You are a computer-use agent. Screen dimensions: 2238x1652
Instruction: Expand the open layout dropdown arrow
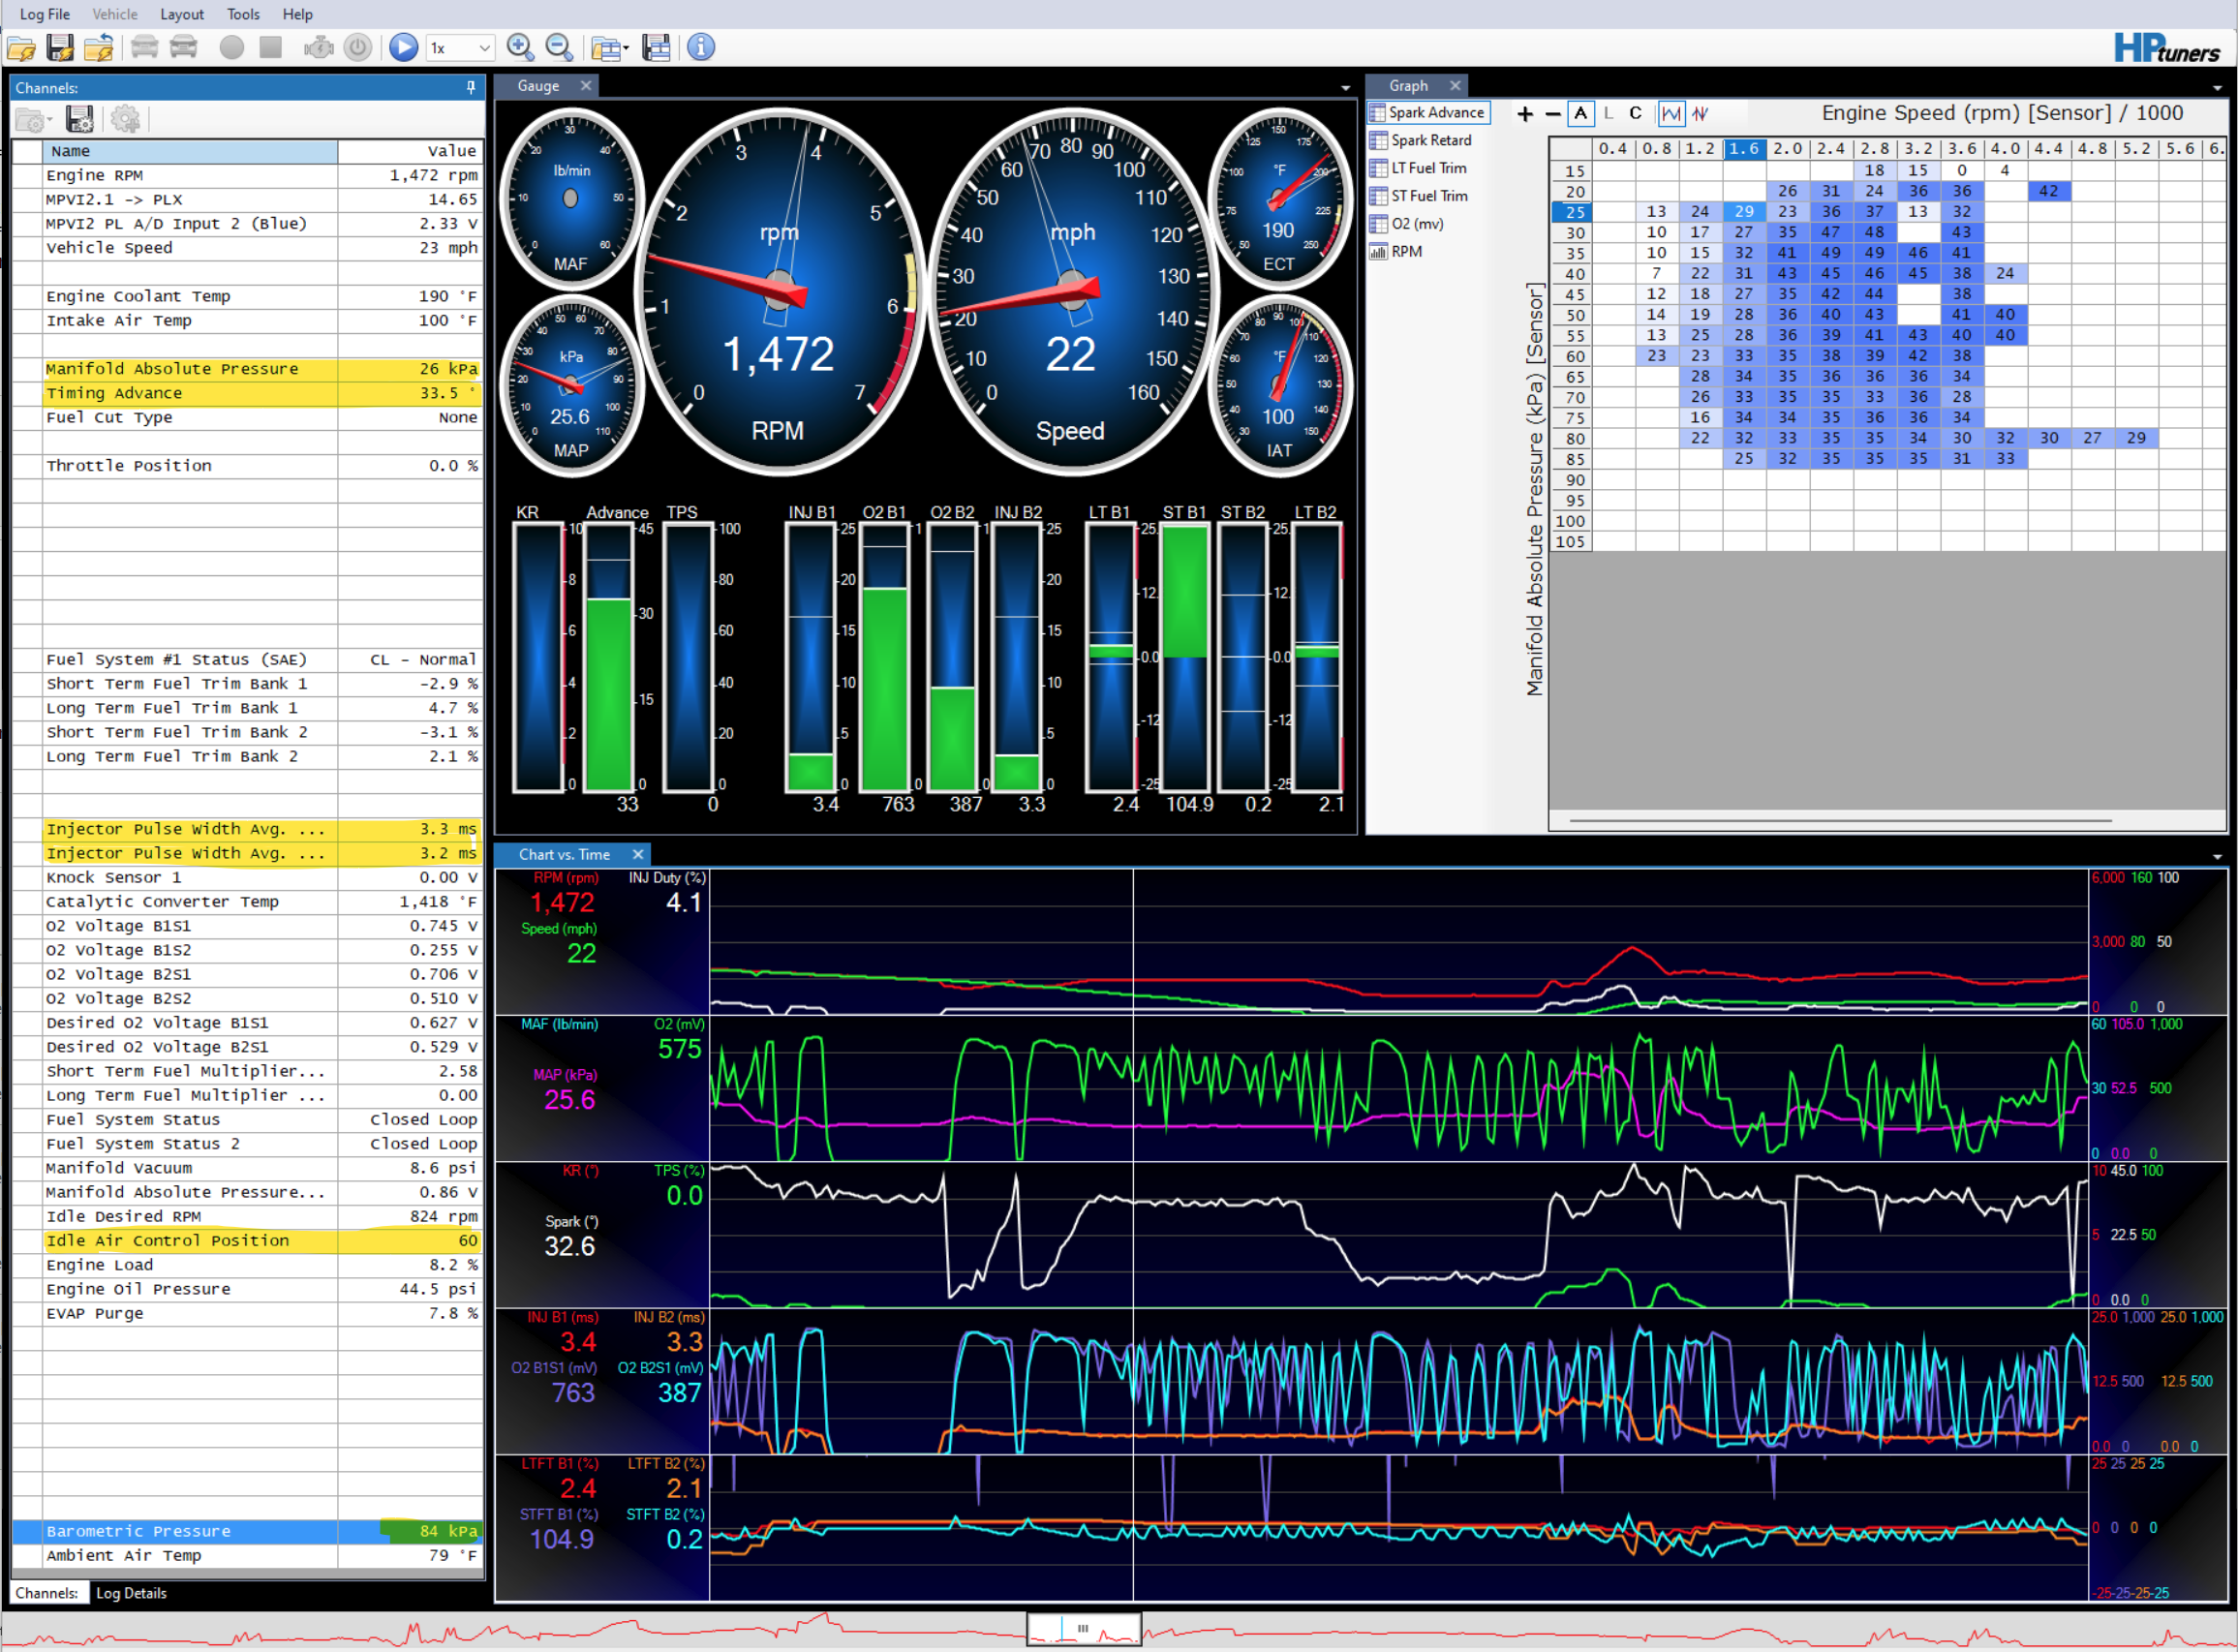[x=626, y=47]
